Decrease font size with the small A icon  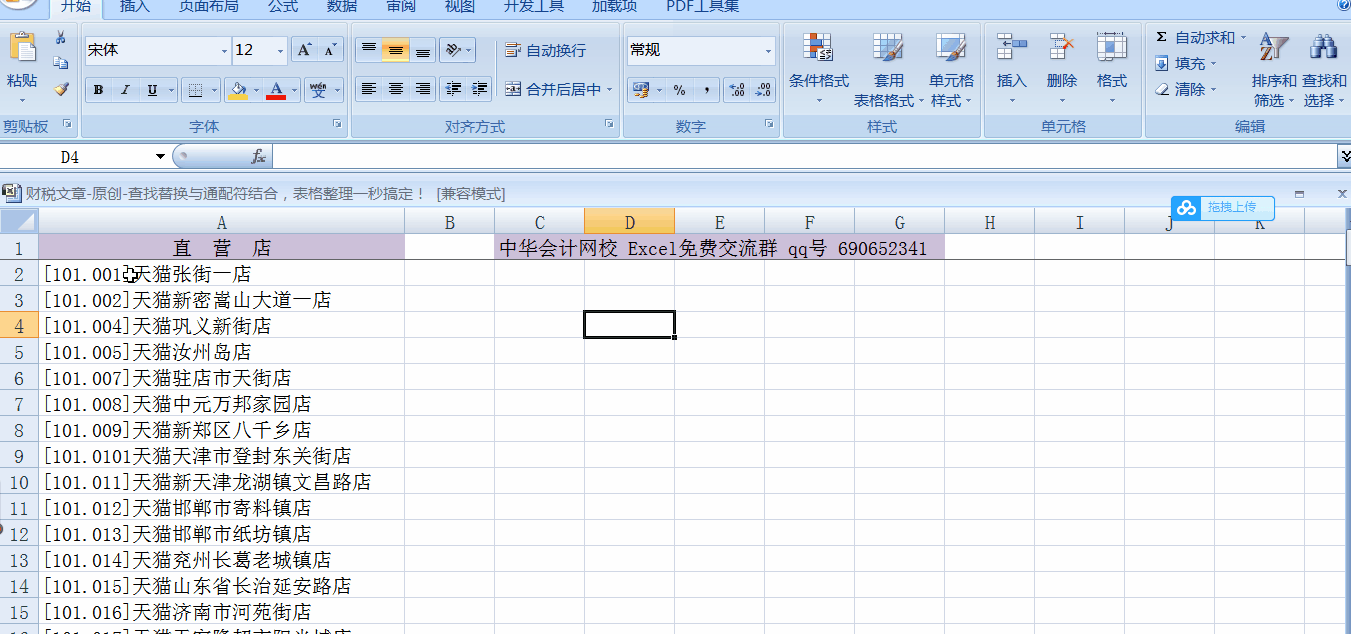coord(331,50)
